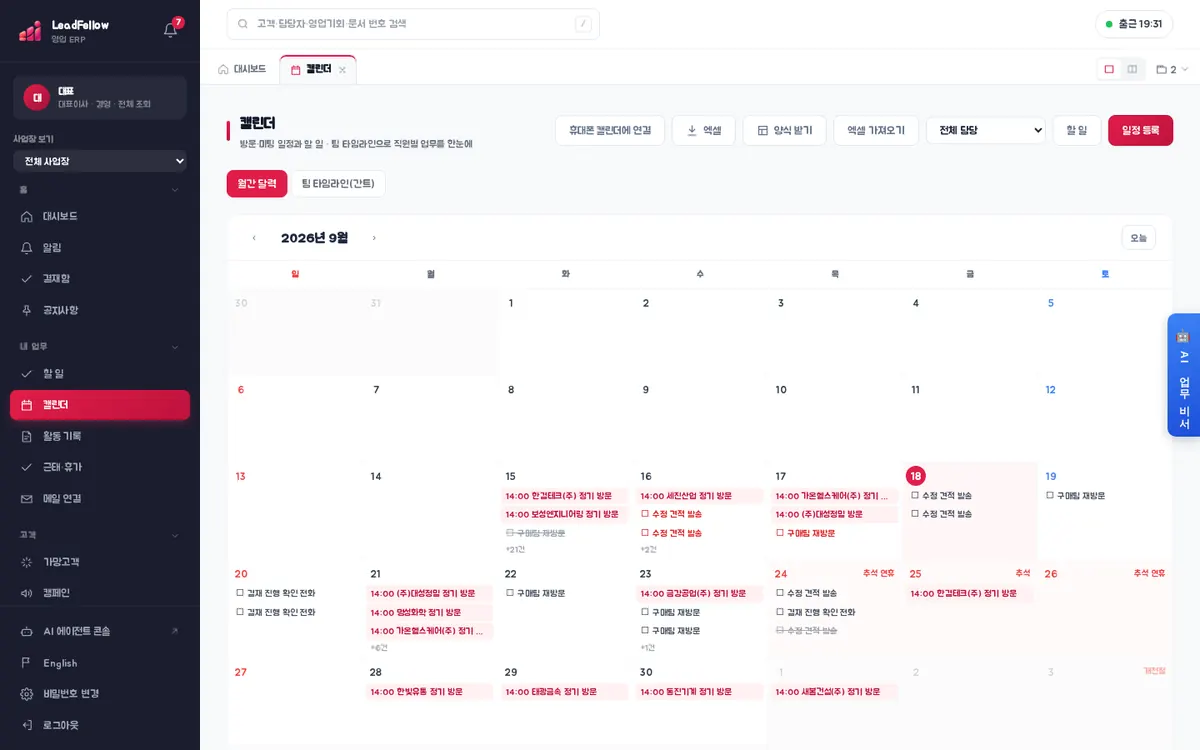Click the 오늘 button

pyautogui.click(x=1138, y=238)
